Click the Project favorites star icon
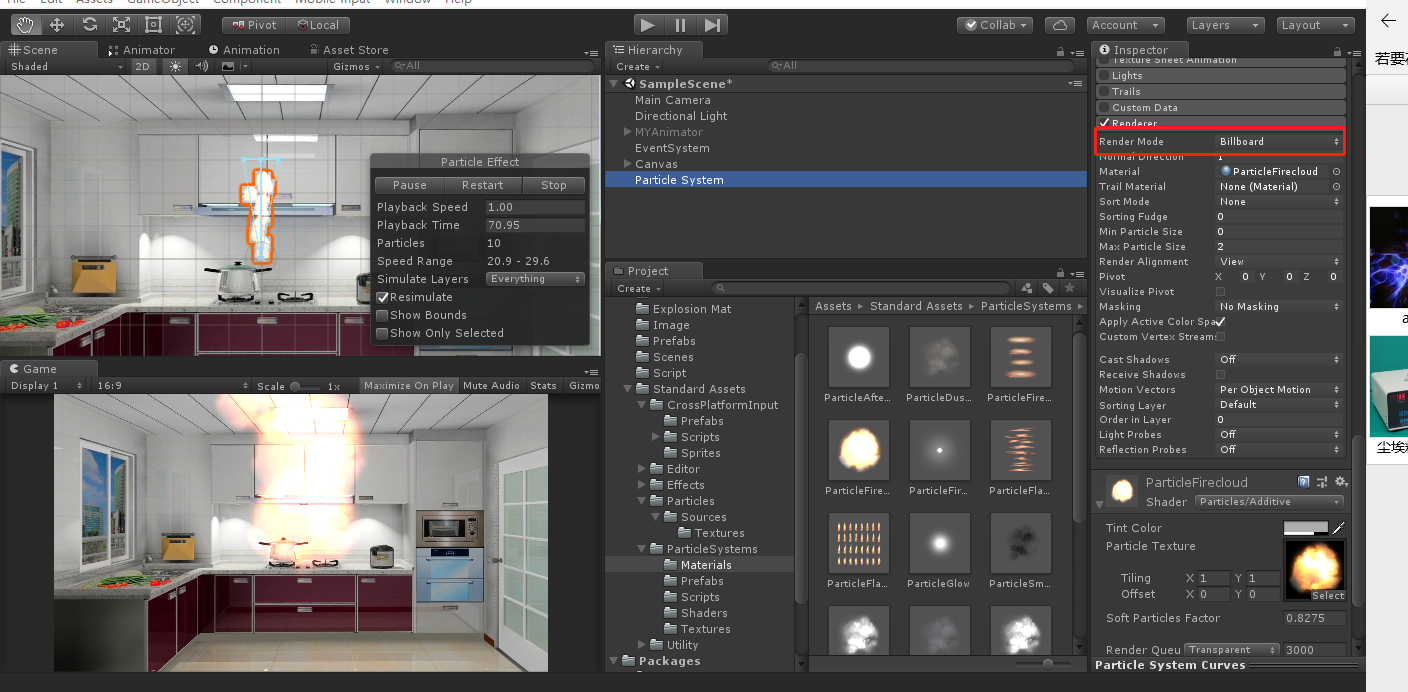Screen dimensions: 1408x692 click(x=1069, y=288)
